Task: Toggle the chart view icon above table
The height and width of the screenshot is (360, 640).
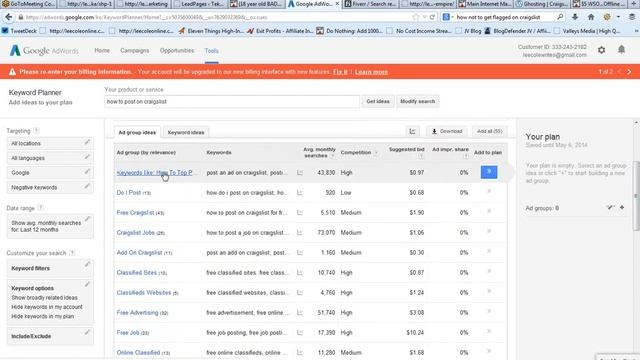Action: 412,131
